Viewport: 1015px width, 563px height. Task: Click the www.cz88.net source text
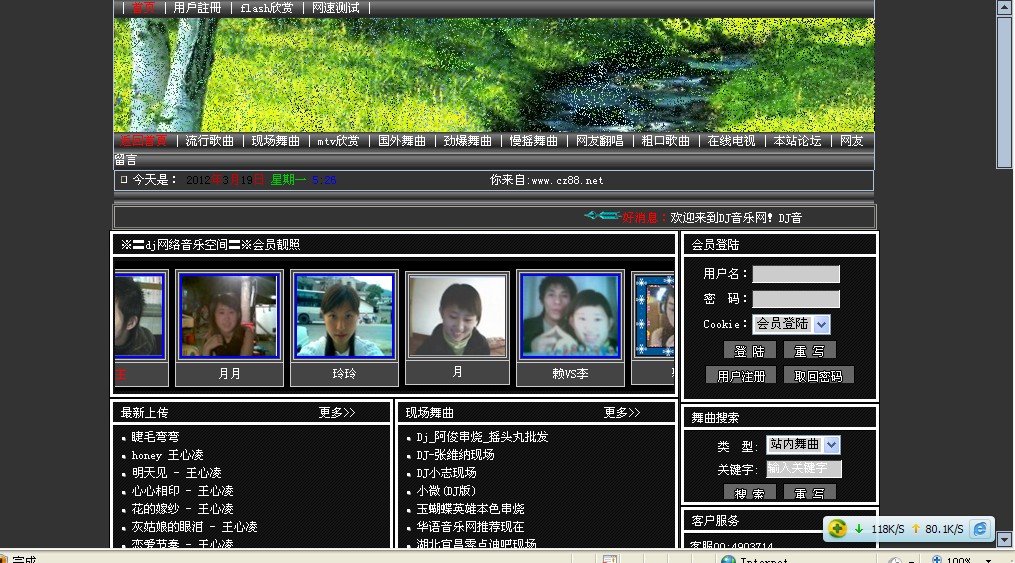566,181
